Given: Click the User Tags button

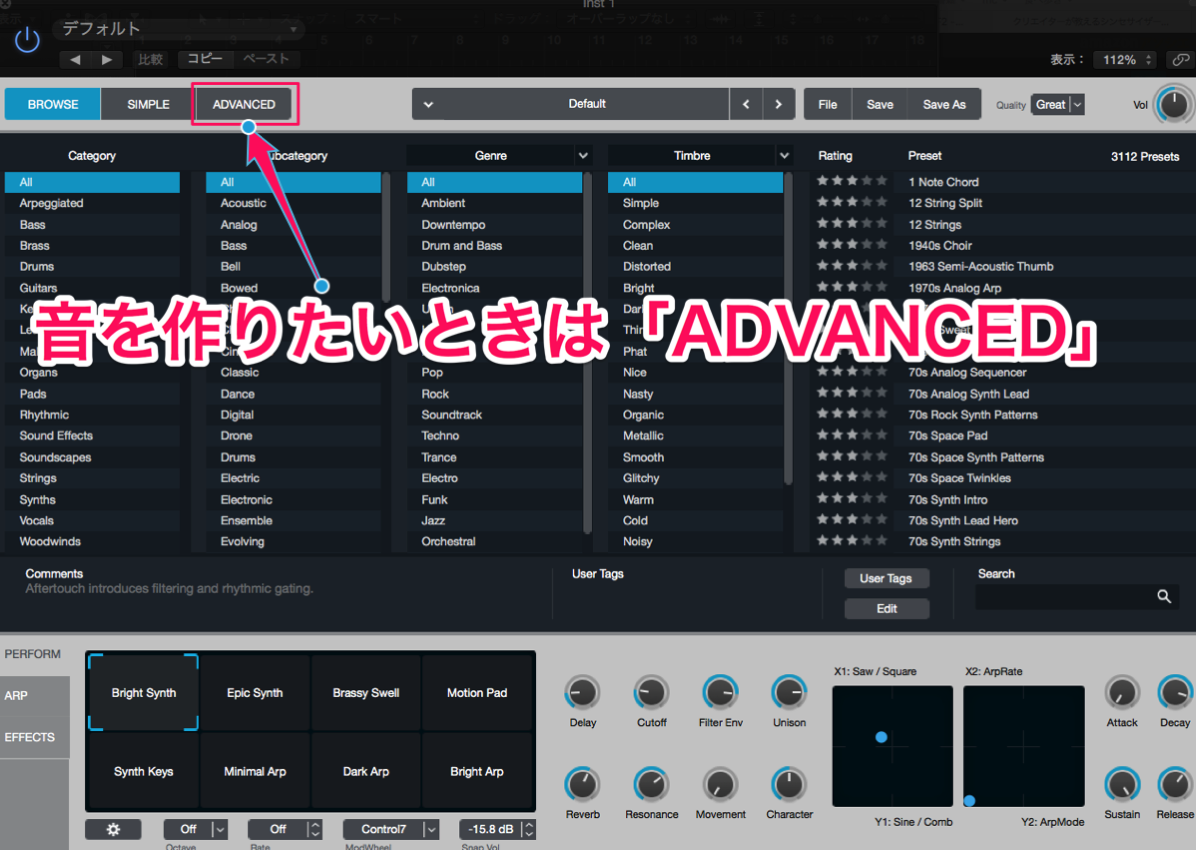Looking at the screenshot, I should [x=886, y=578].
